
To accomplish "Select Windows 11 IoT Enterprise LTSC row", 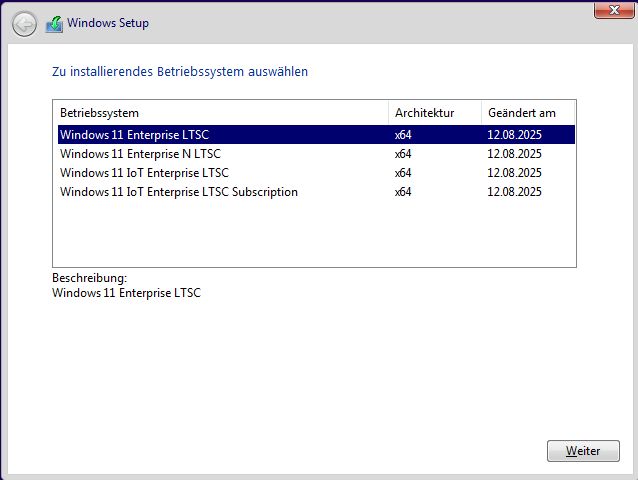I will tap(316, 173).
